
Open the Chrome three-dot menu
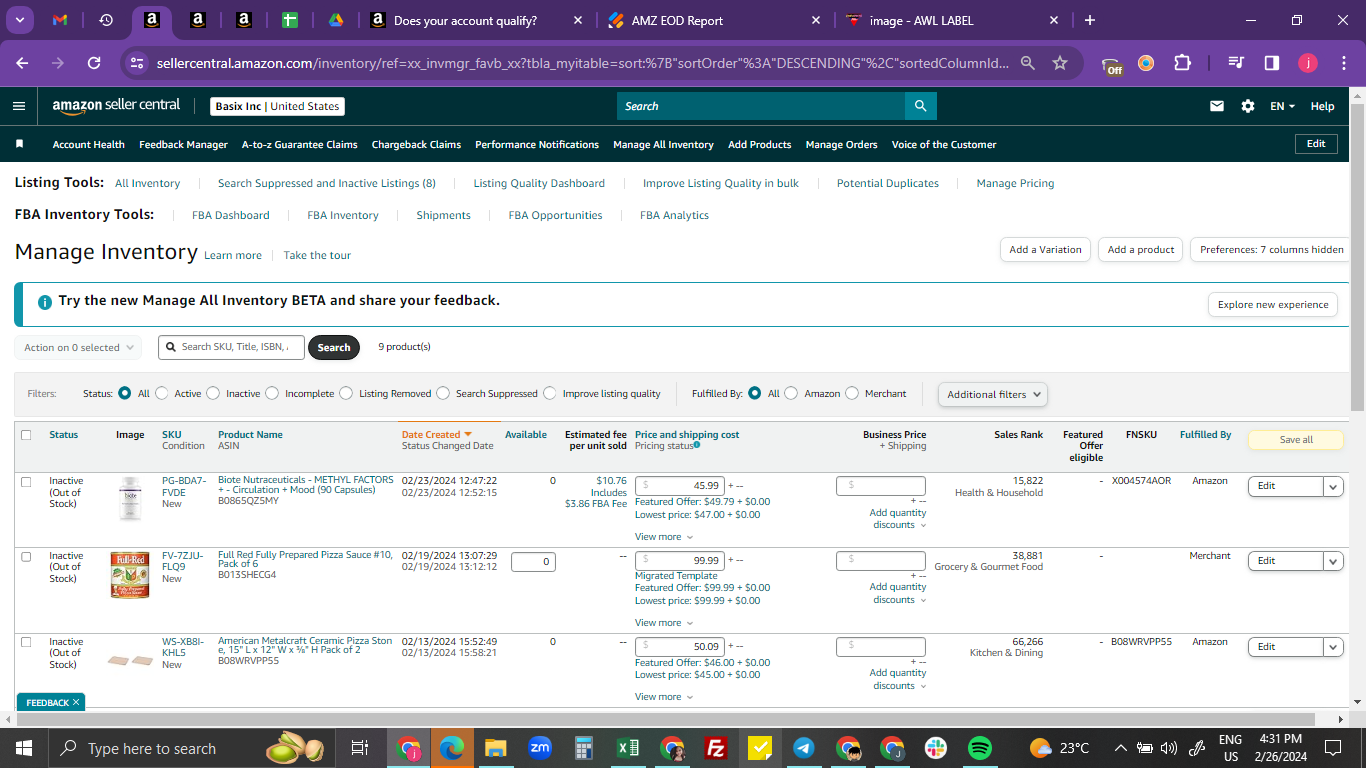(x=1344, y=63)
